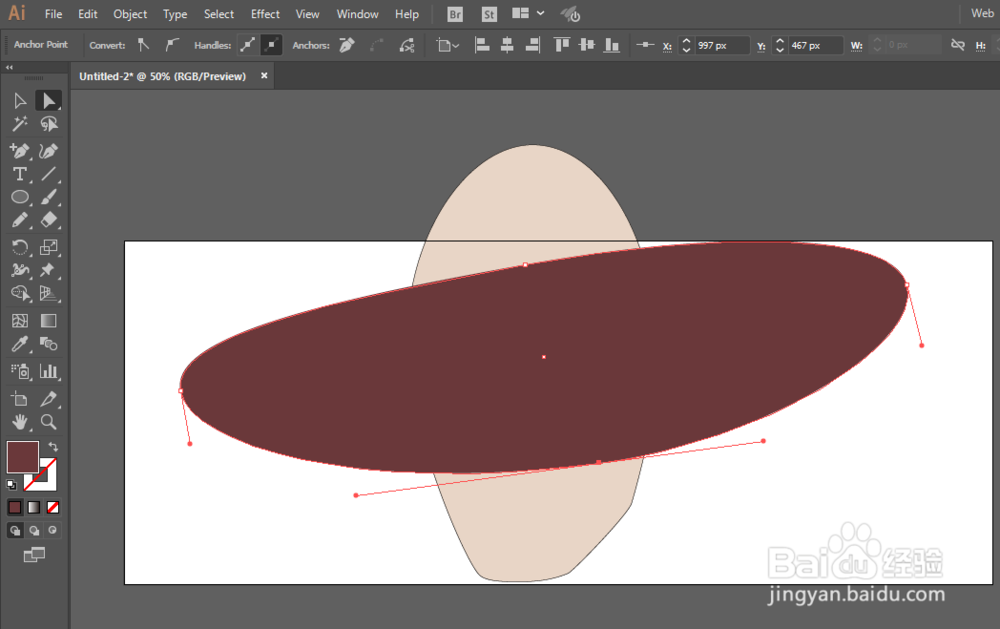This screenshot has height=629, width=1000.
Task: Select the Scale tool
Action: coord(48,248)
